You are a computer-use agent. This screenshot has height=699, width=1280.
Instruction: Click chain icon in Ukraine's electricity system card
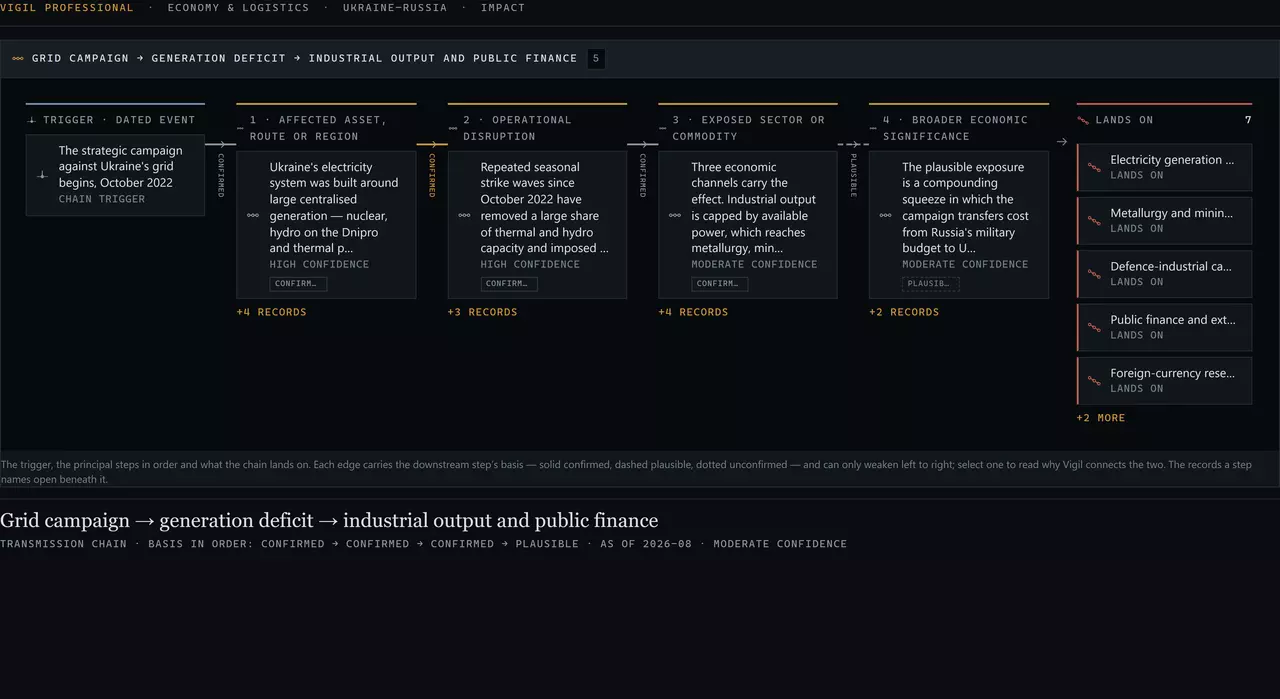(x=253, y=215)
